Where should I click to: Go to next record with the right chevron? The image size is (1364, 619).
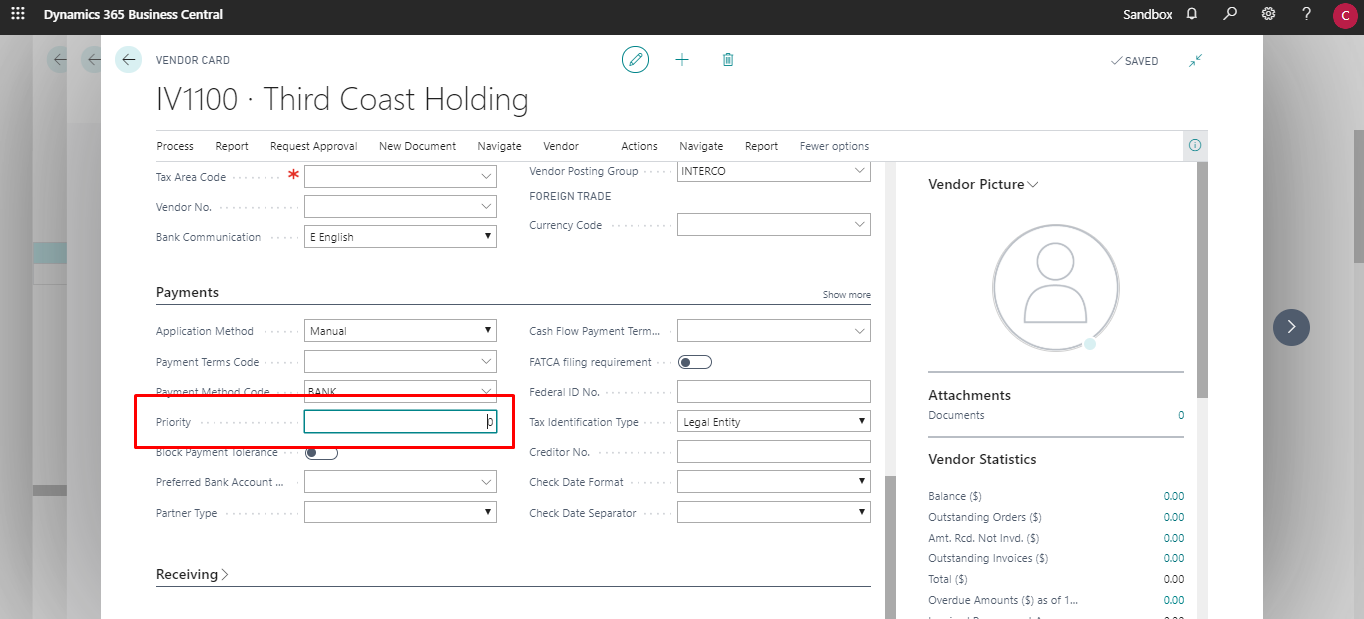(1291, 326)
